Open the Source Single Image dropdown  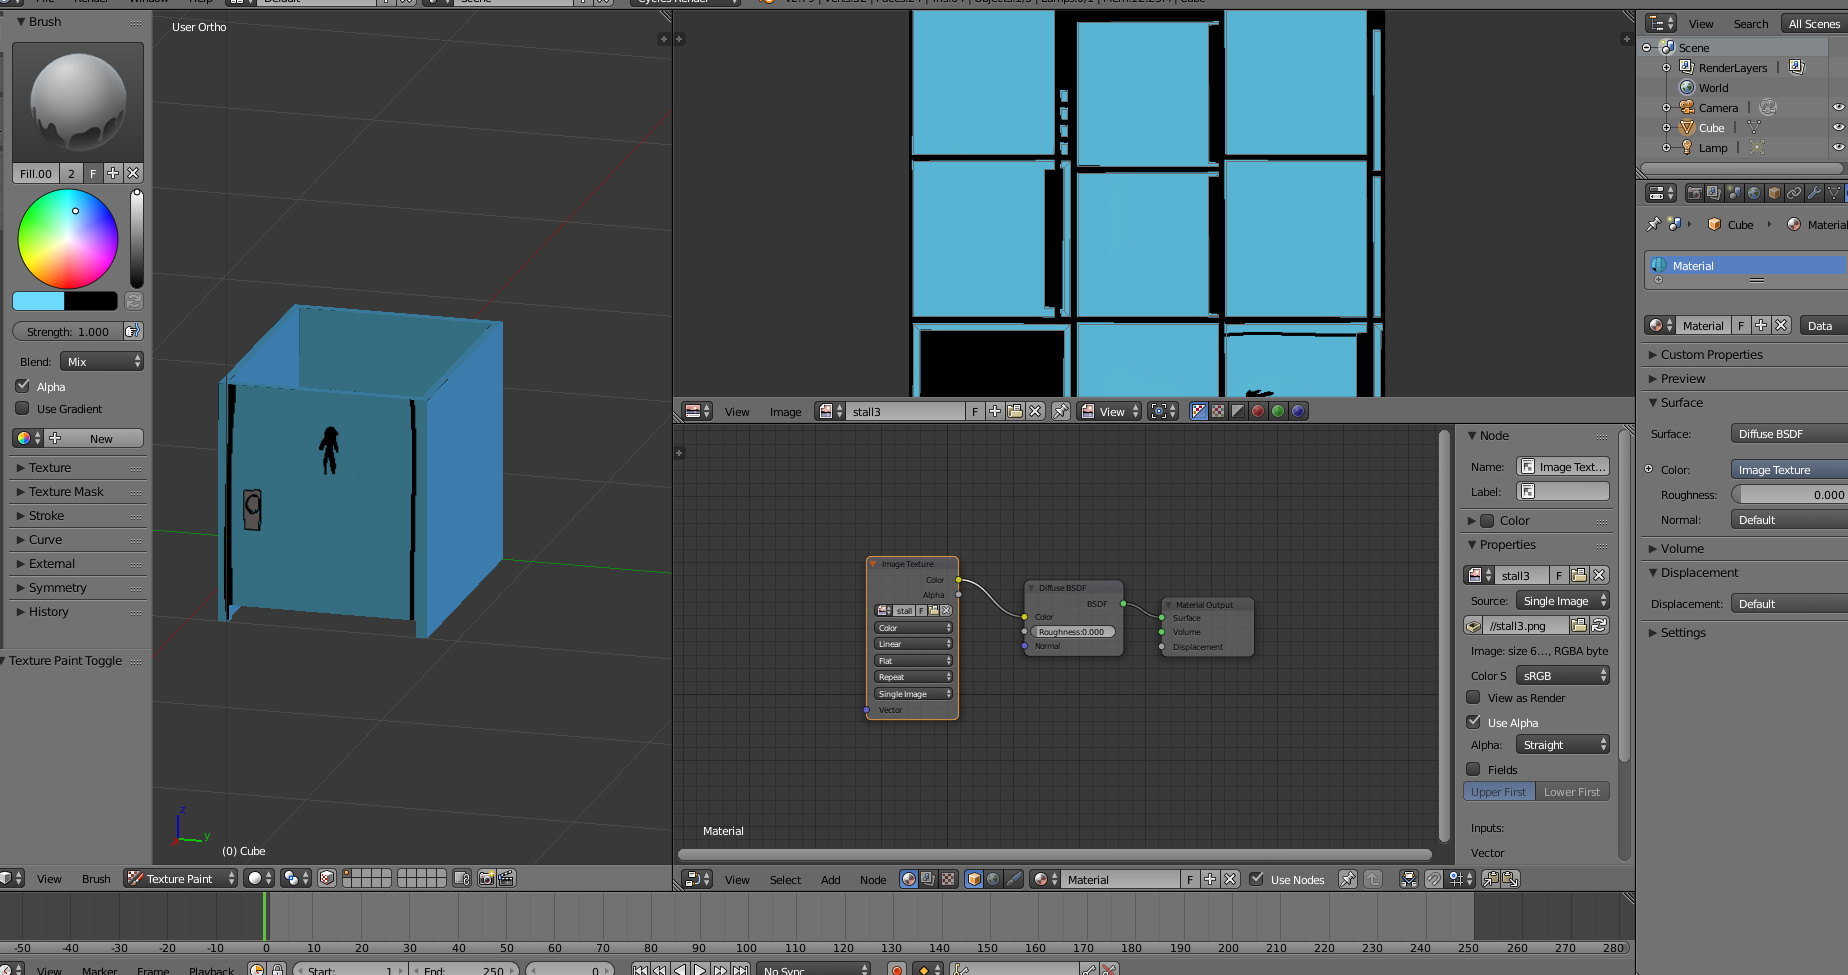[1563, 600]
